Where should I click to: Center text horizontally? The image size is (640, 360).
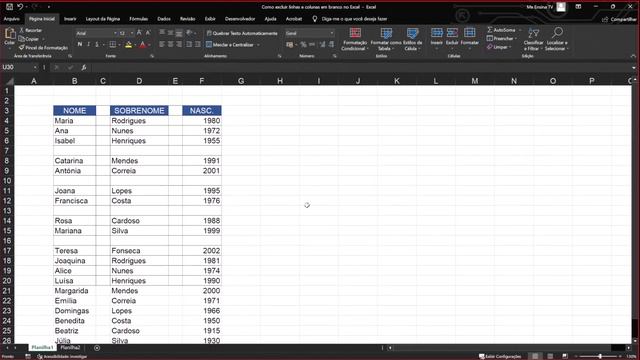(171, 44)
